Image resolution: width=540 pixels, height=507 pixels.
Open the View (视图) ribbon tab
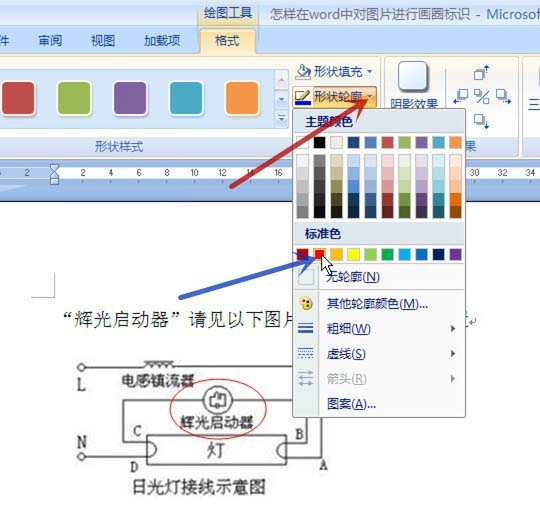point(103,41)
